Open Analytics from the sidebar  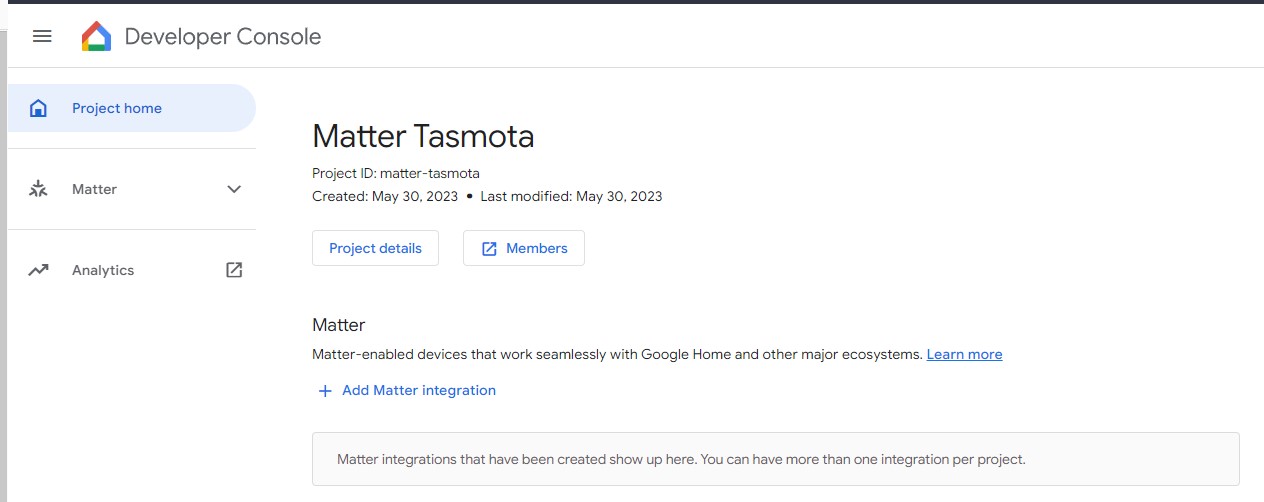tap(131, 270)
